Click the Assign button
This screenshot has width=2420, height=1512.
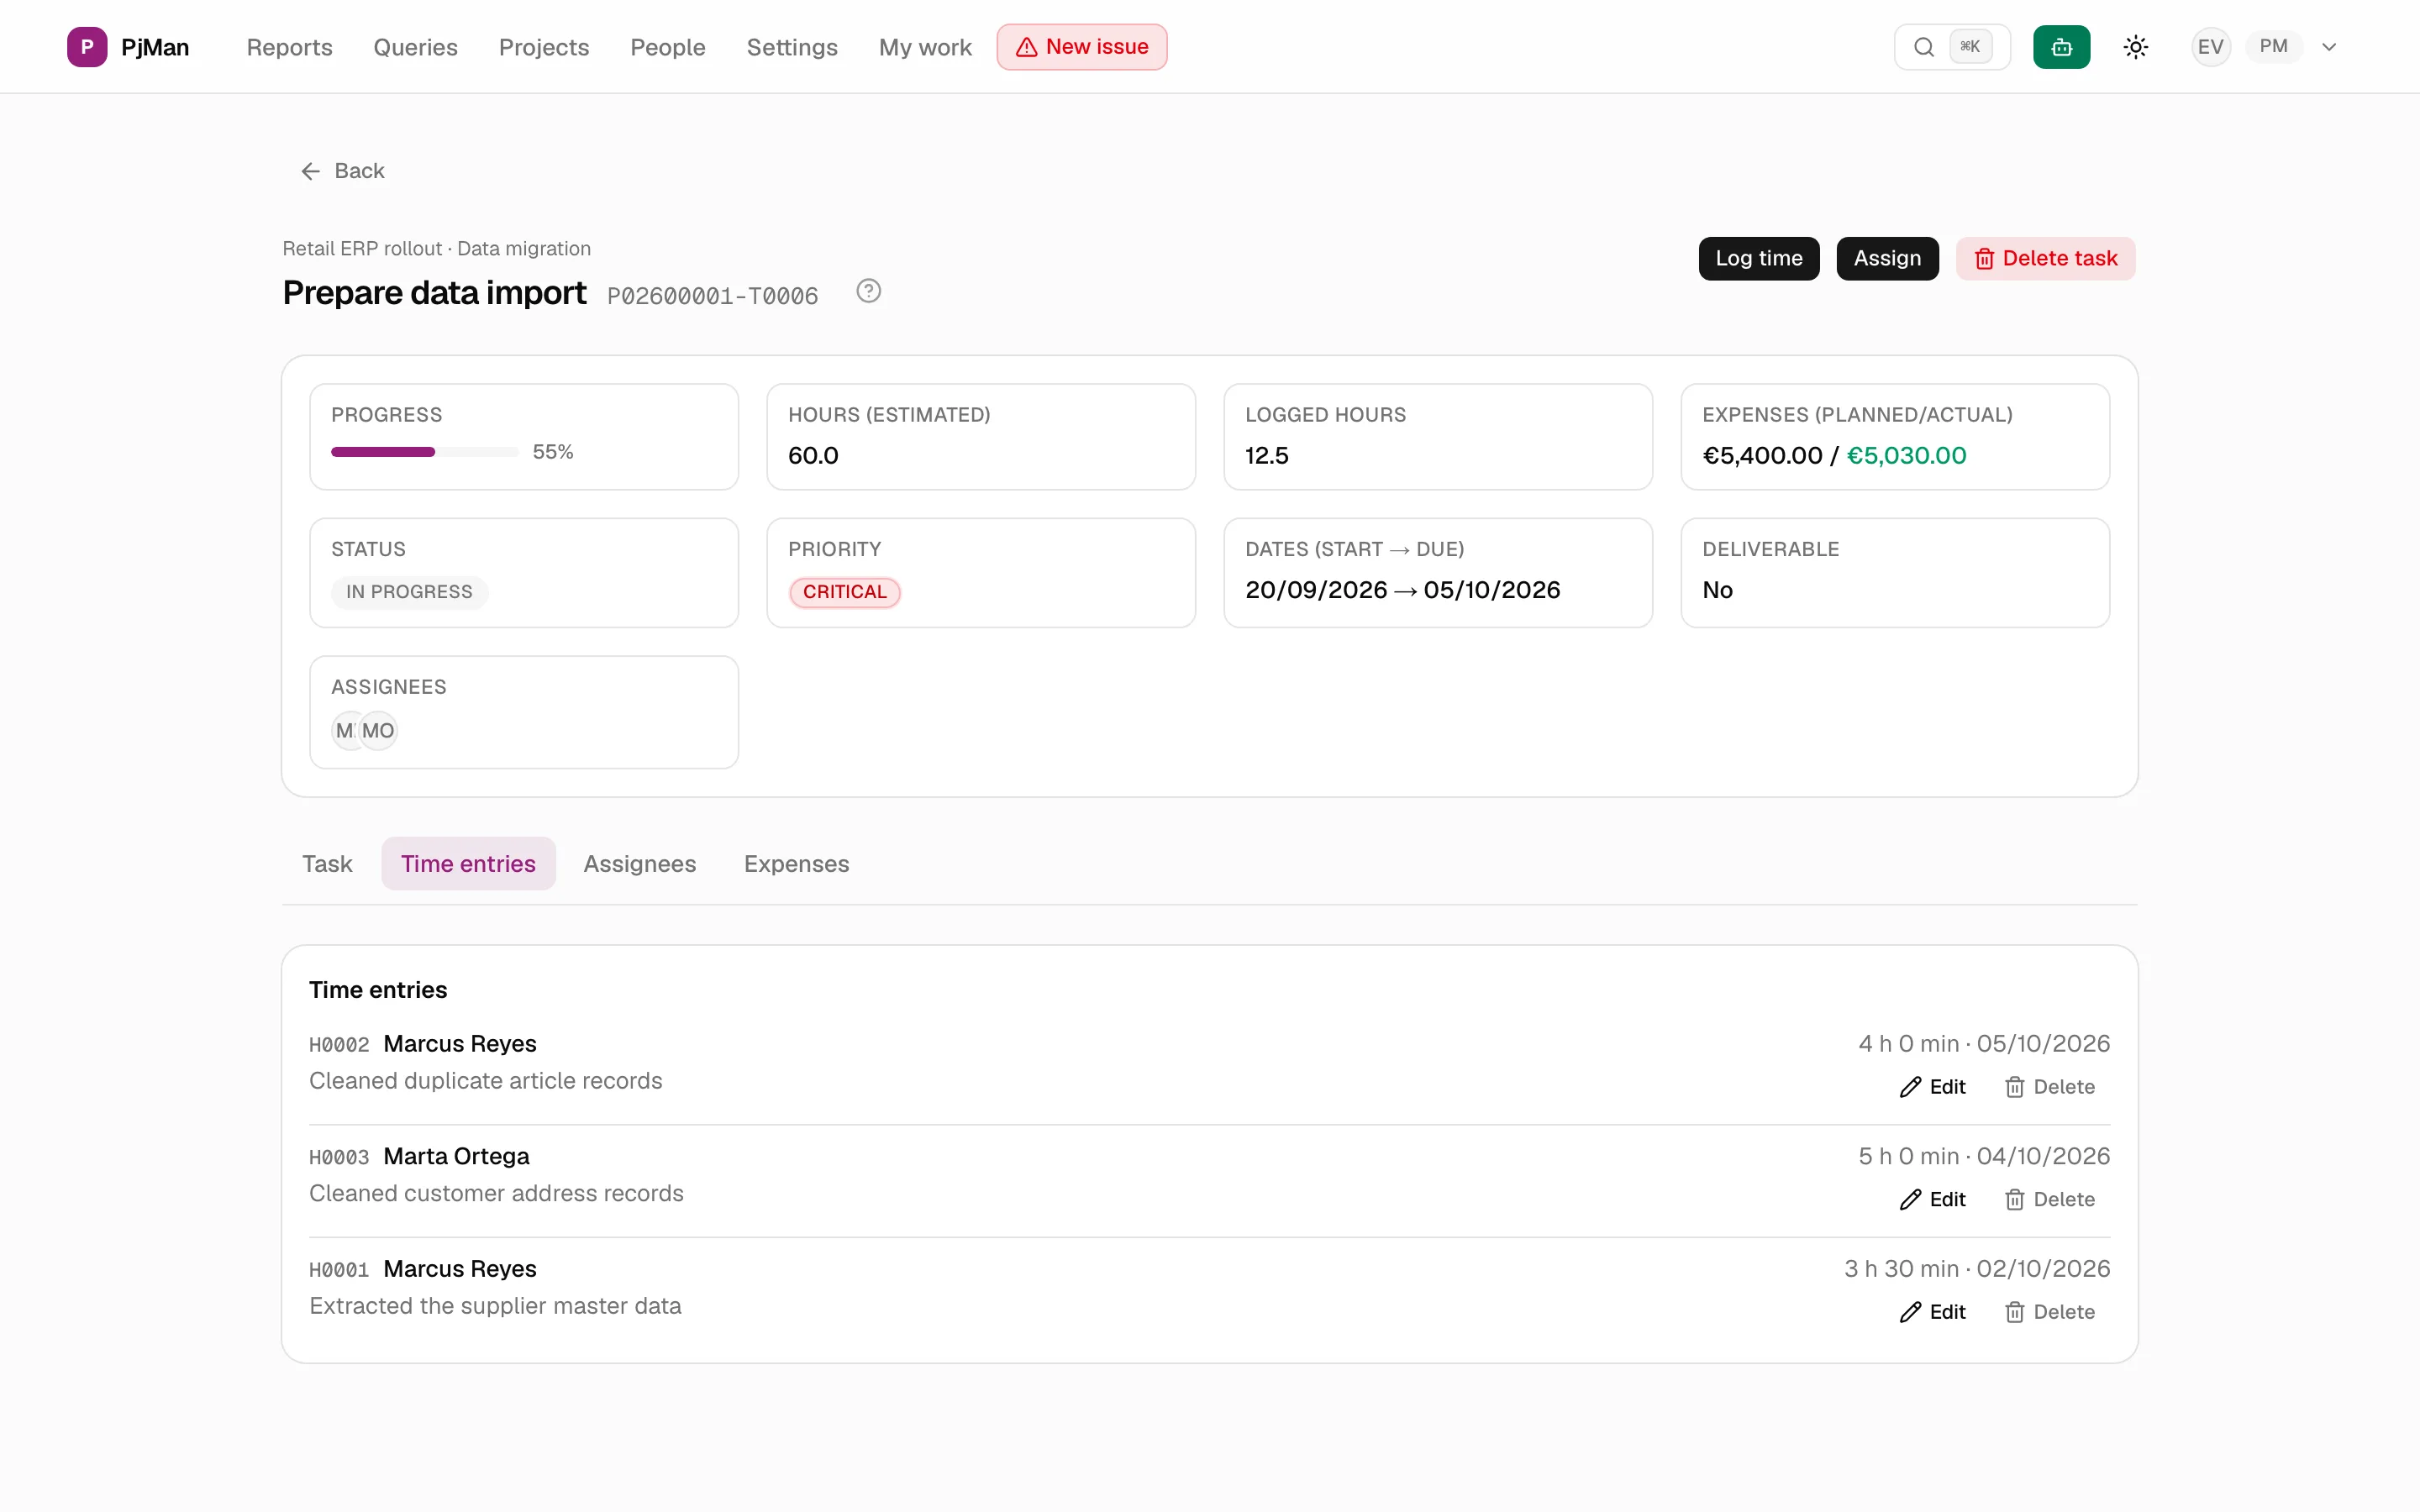(1887, 259)
